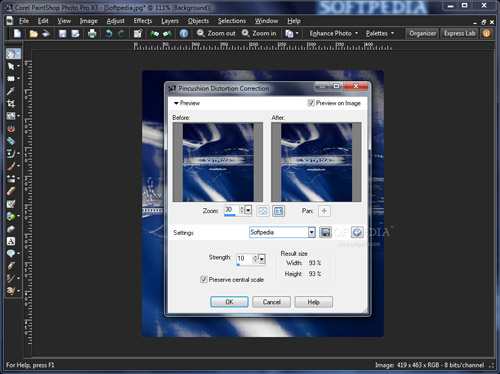Viewport: 500px width, 374px height.
Task: Collapse the Preview section triangle
Action: (x=176, y=103)
